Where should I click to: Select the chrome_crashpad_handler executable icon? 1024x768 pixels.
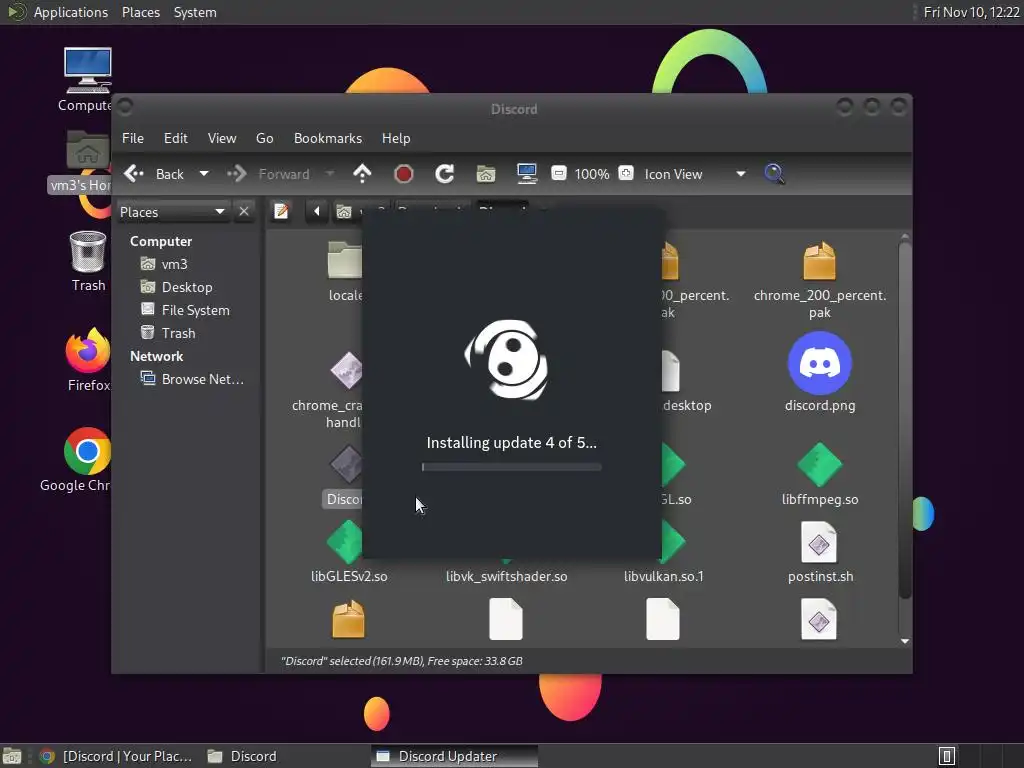coord(346,371)
